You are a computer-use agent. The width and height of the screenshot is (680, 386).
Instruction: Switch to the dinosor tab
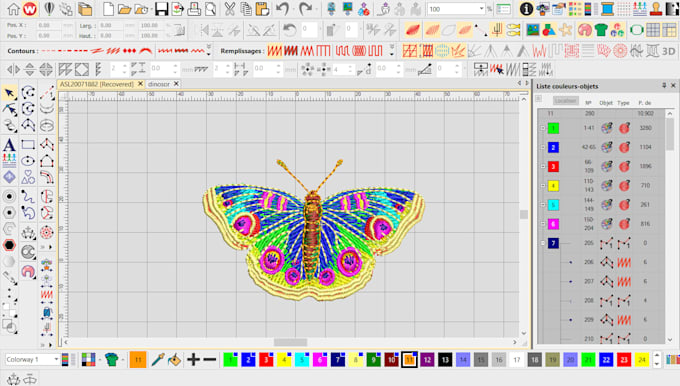(x=159, y=84)
